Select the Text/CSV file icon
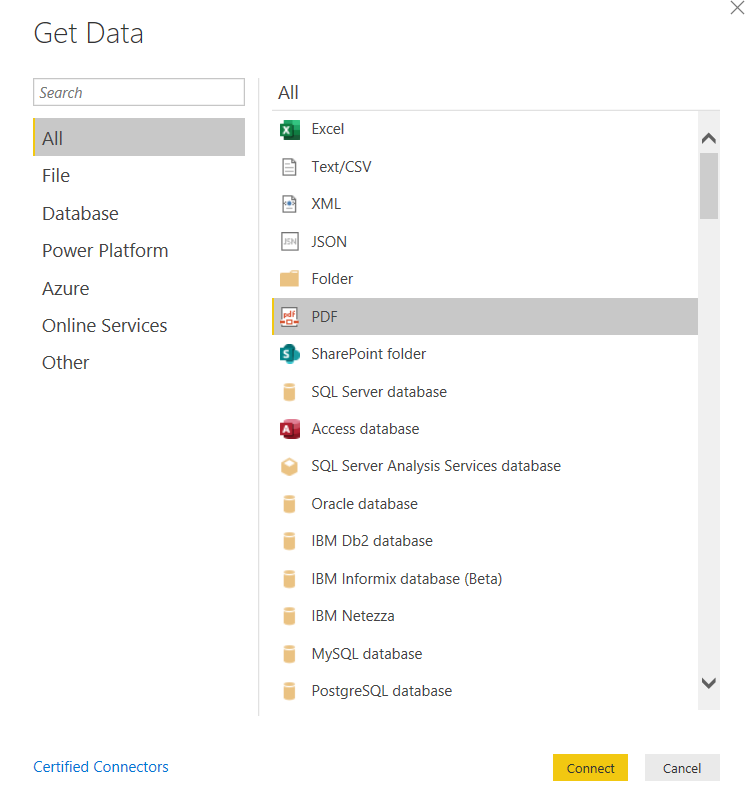The image size is (751, 806). click(x=290, y=167)
